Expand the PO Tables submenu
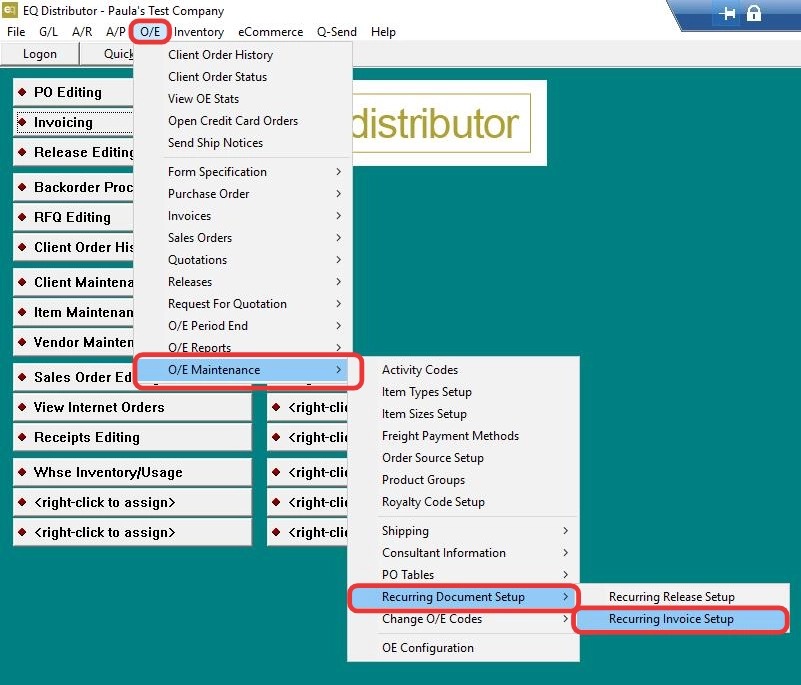 pos(463,574)
